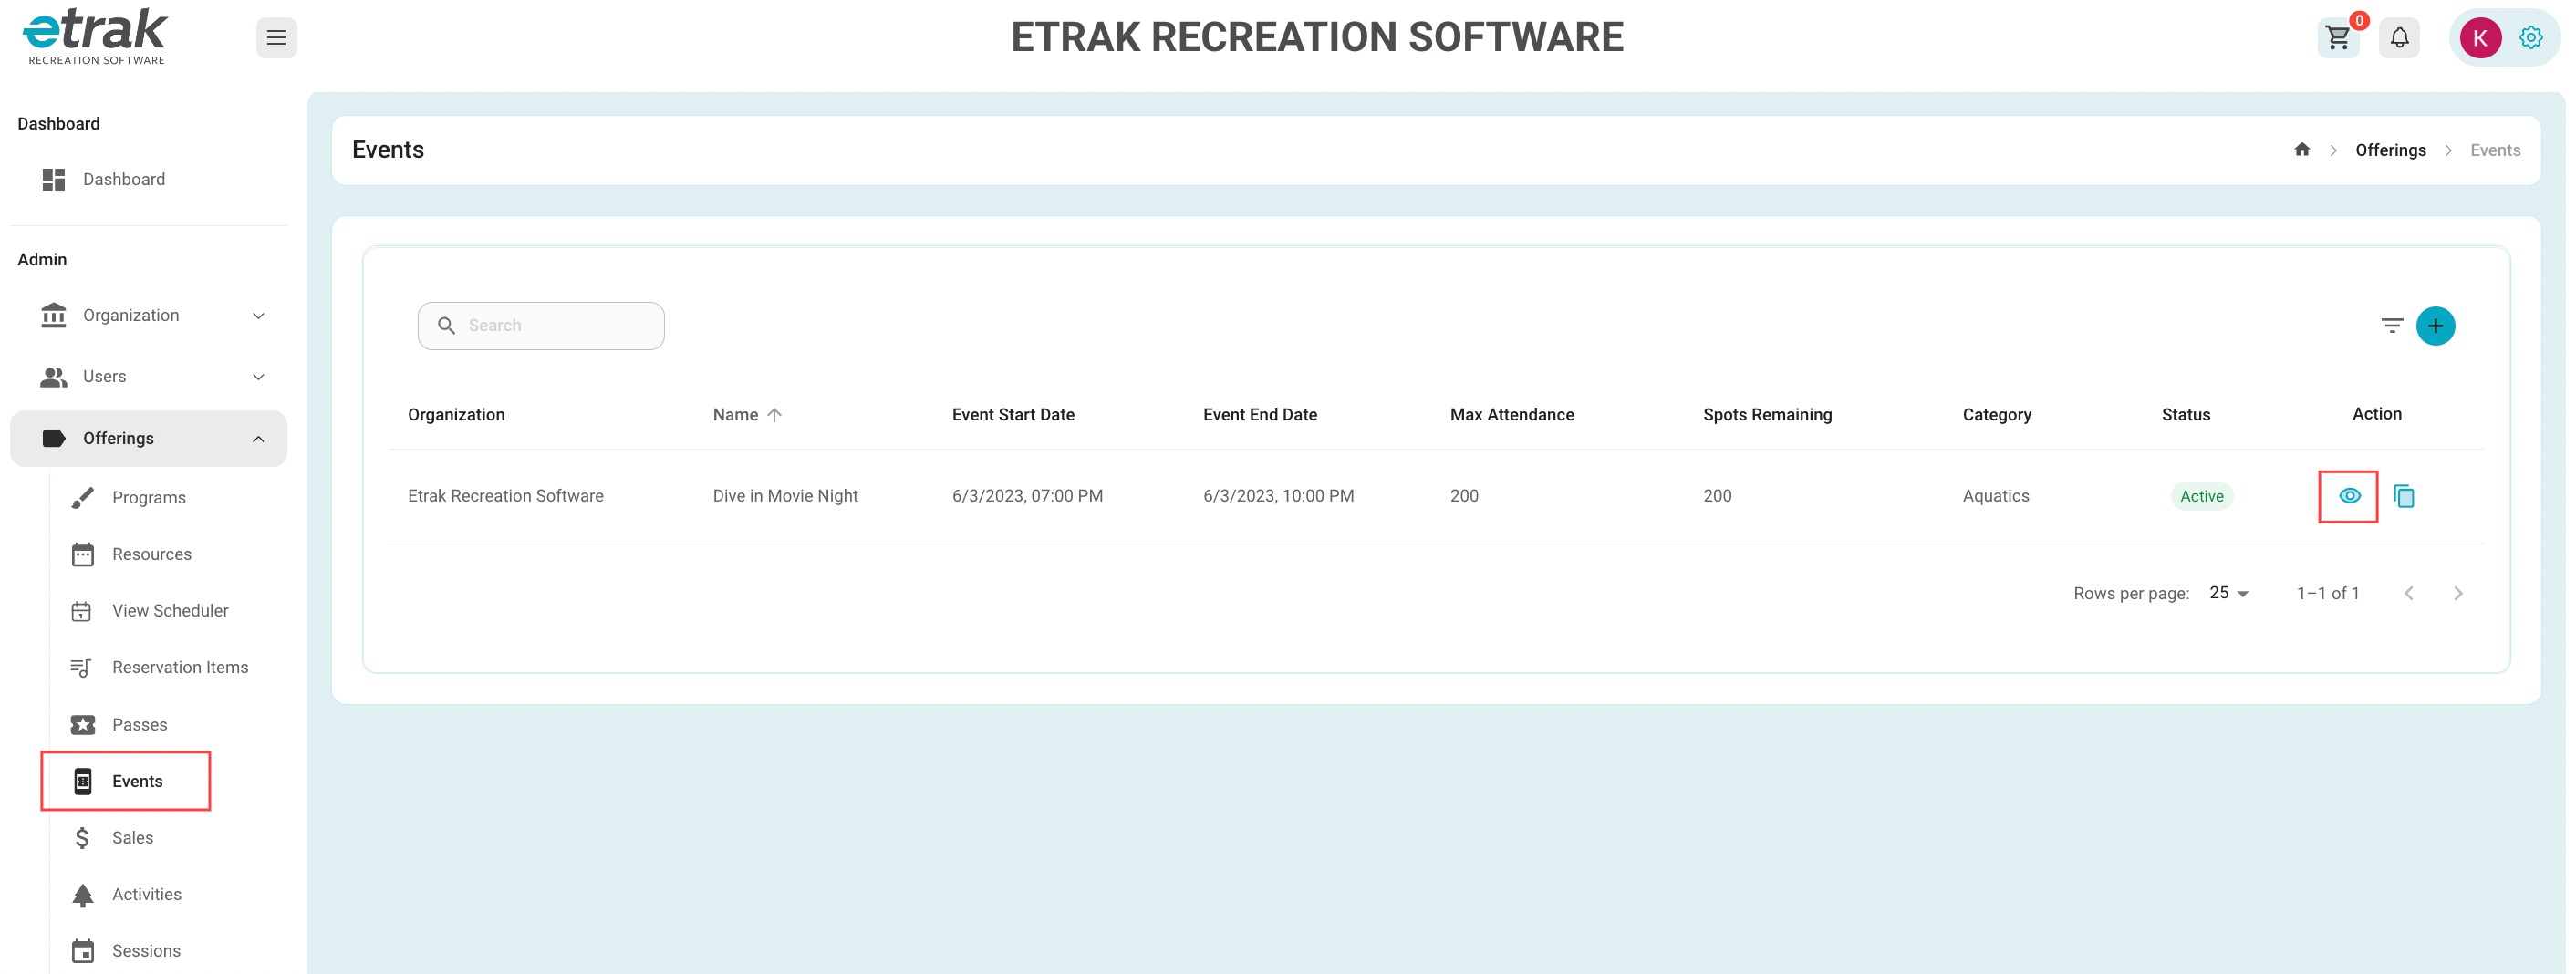Open Resources in the sidebar

(x=152, y=555)
